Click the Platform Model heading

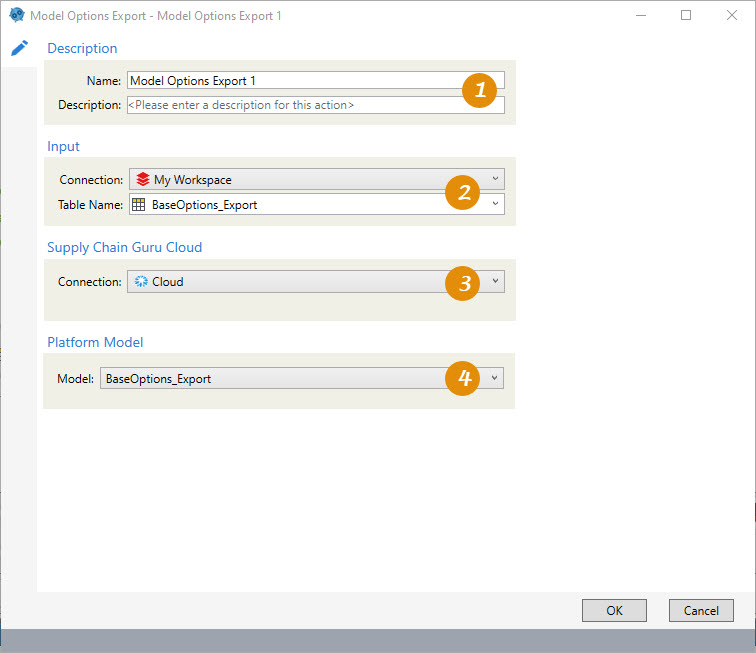point(95,342)
